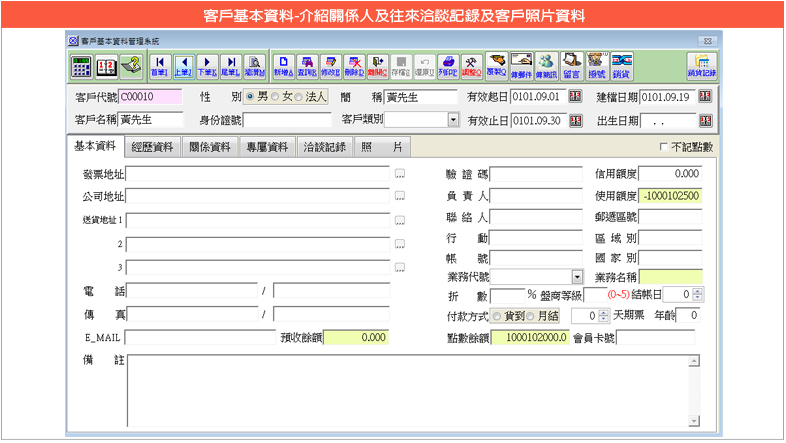Click the 新增 add-record toolbar icon
Image resolution: width=786 pixels, height=443 pixels.
[284, 66]
